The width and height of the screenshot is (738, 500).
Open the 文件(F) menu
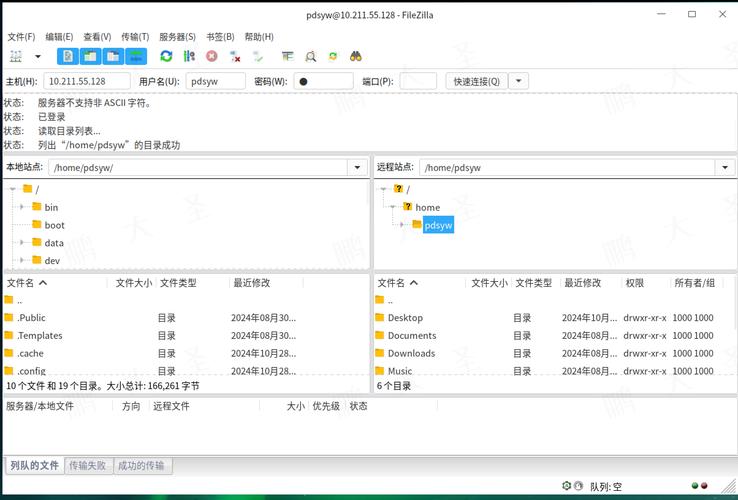21,37
